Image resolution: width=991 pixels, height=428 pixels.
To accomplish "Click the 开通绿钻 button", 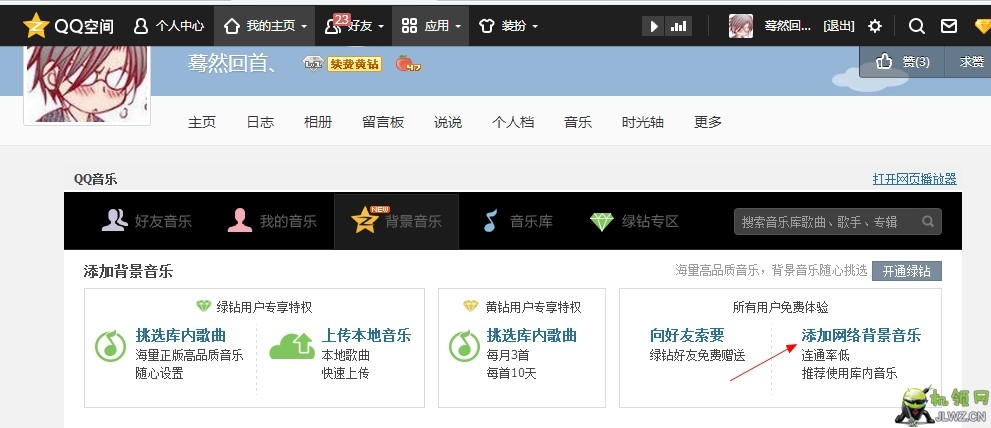I will click(907, 271).
